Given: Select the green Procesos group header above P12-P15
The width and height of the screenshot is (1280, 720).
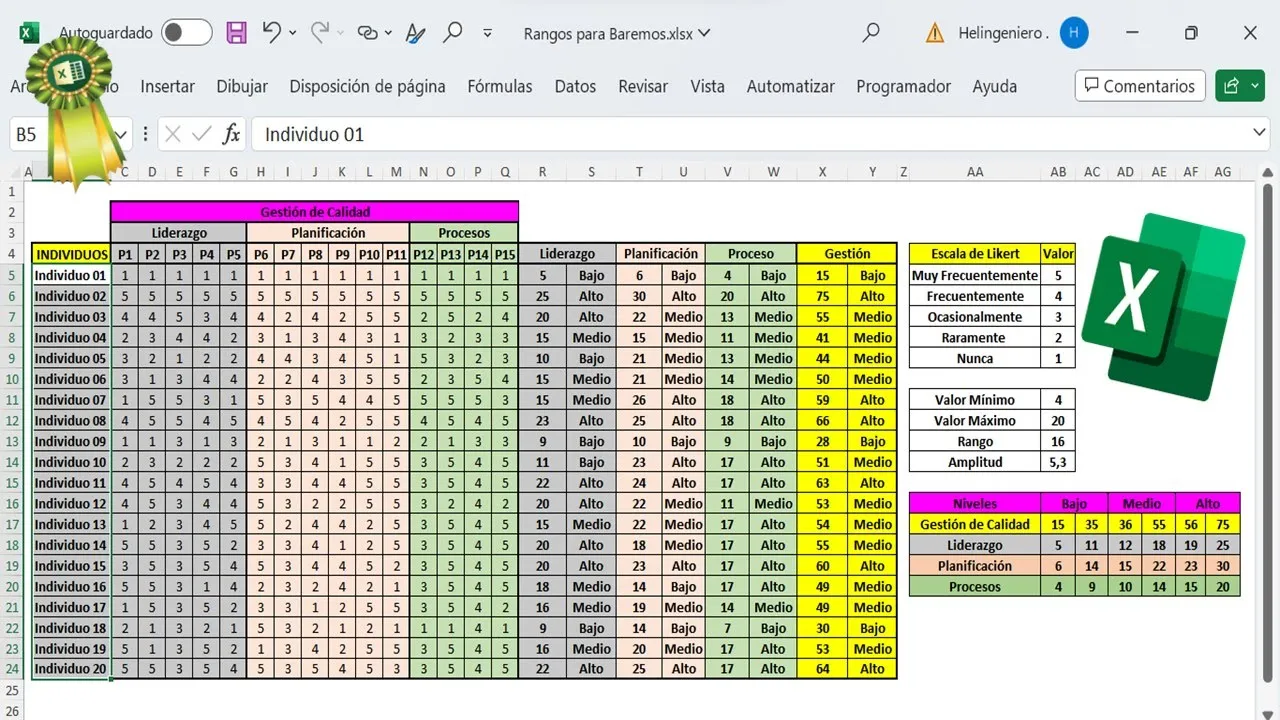Looking at the screenshot, I should coord(464,233).
